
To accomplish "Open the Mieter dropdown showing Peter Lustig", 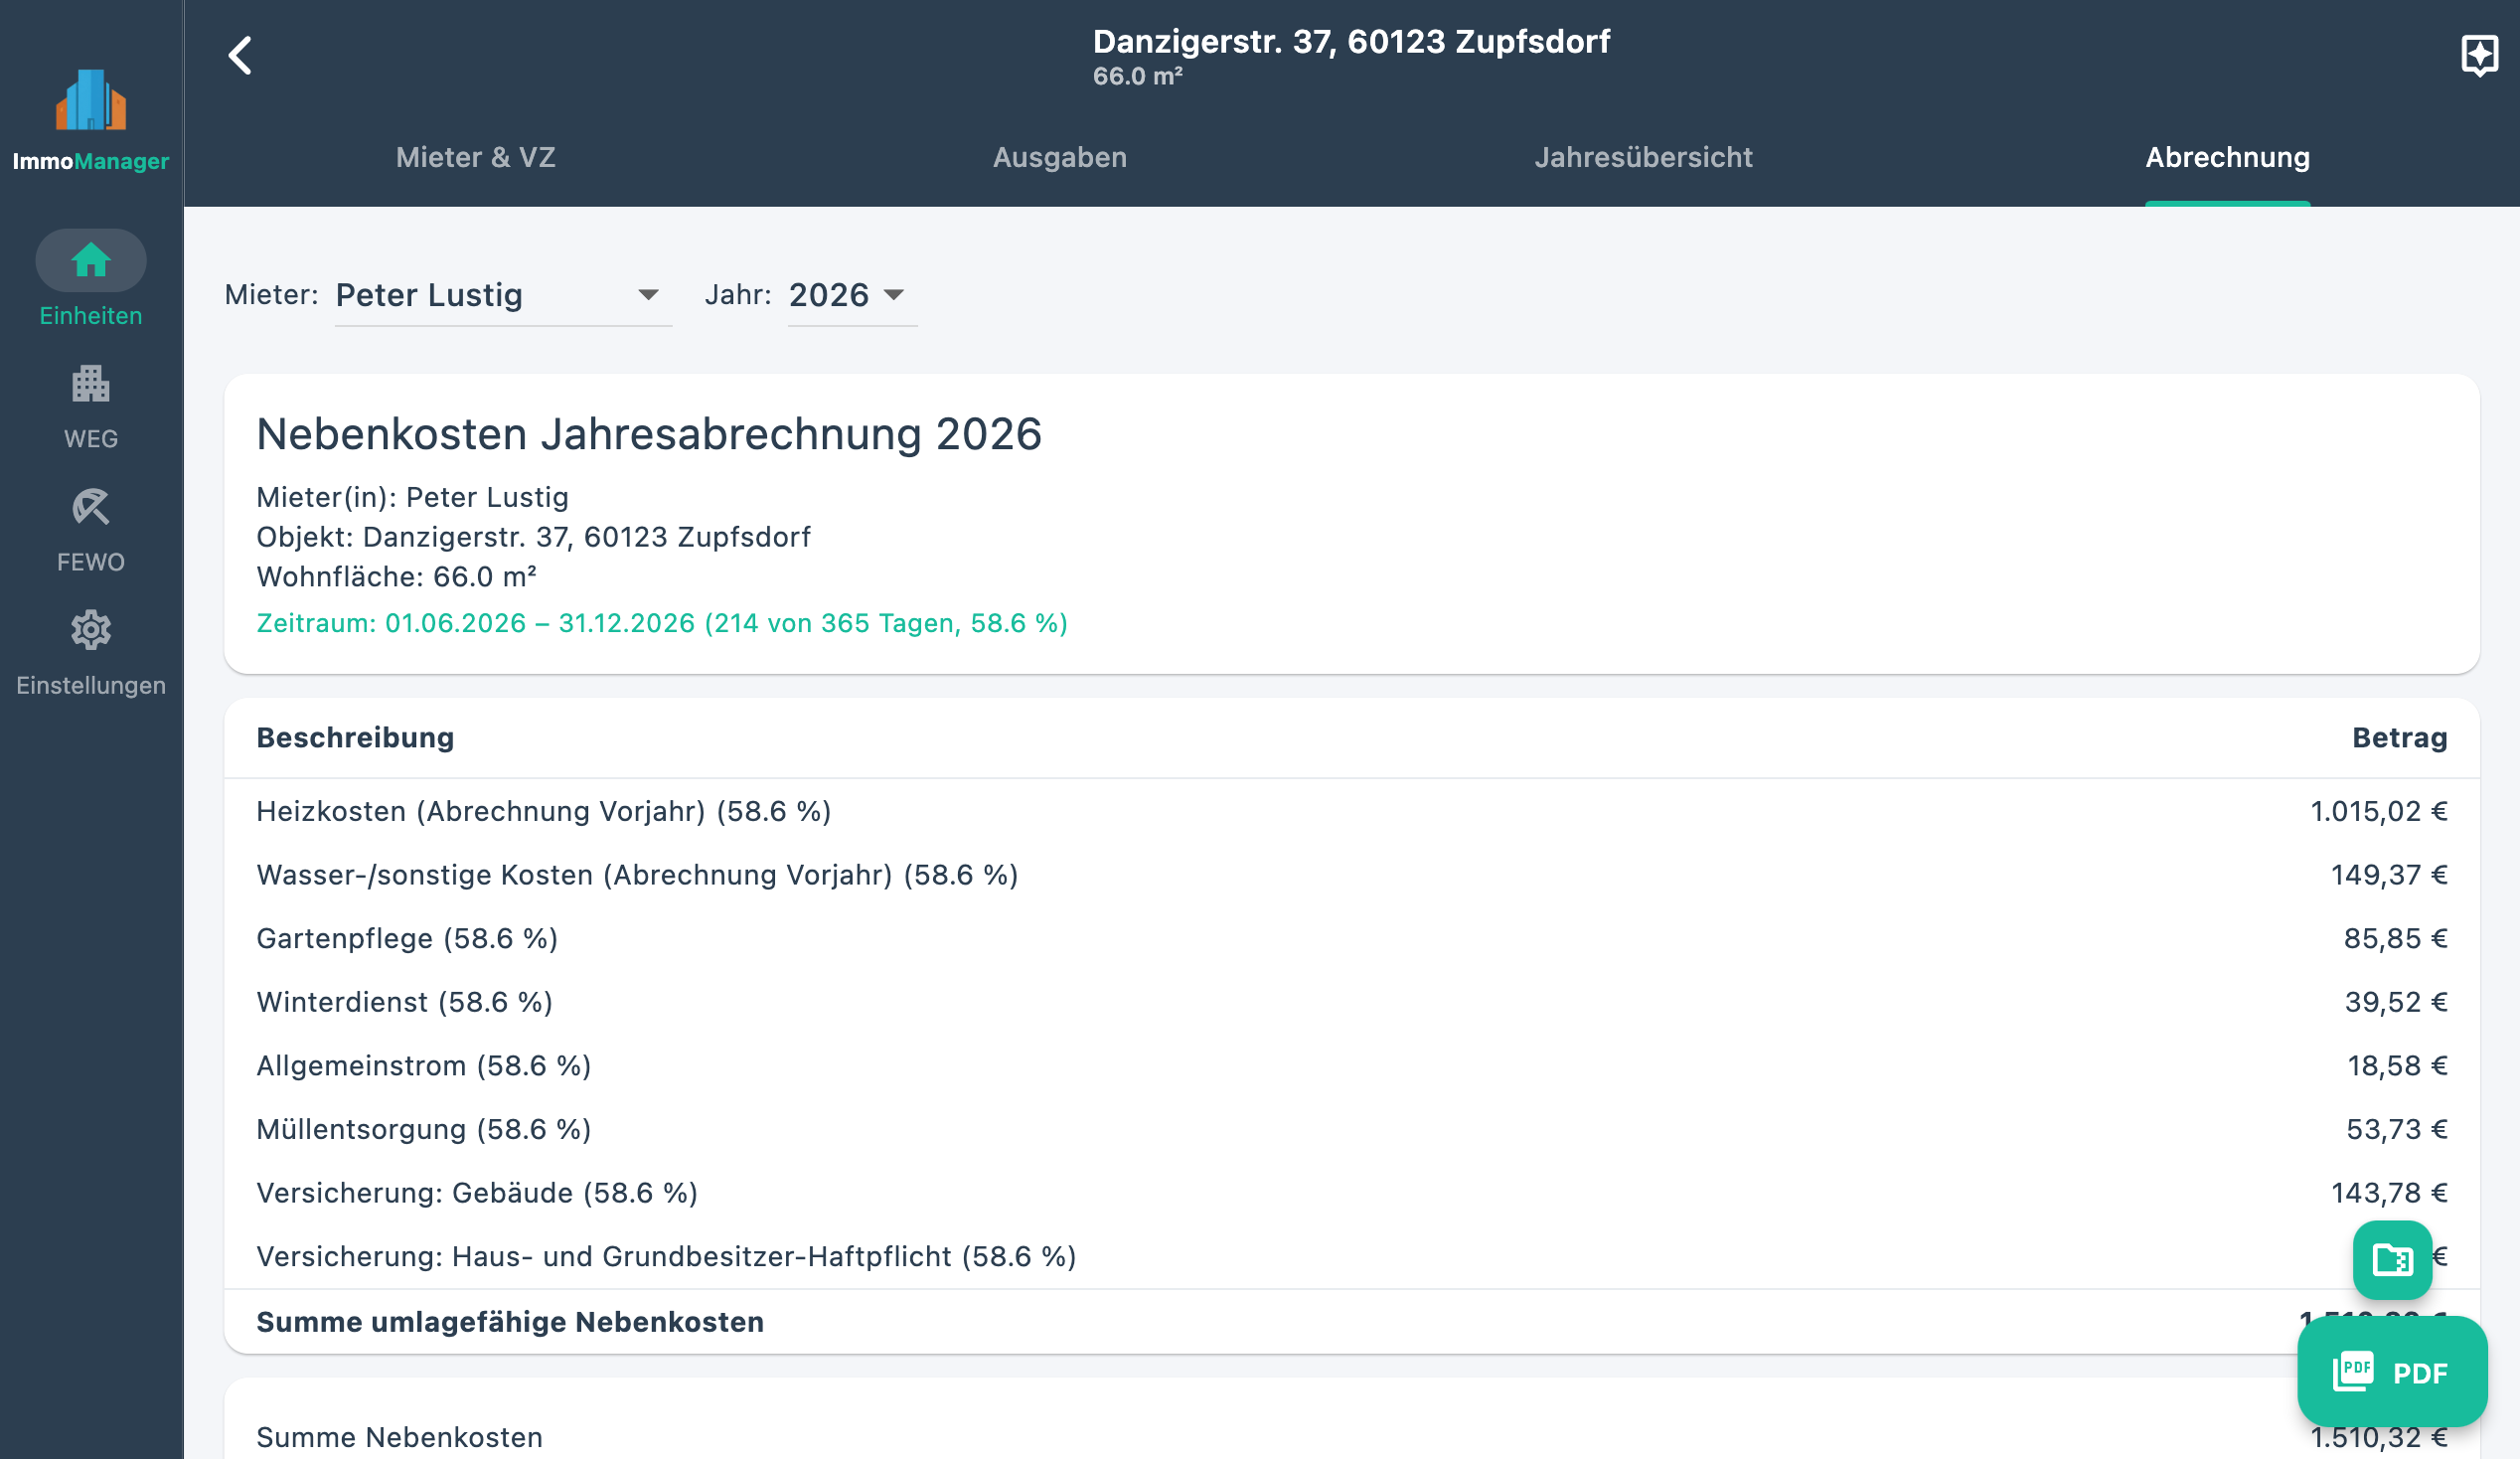I will click(x=503, y=296).
